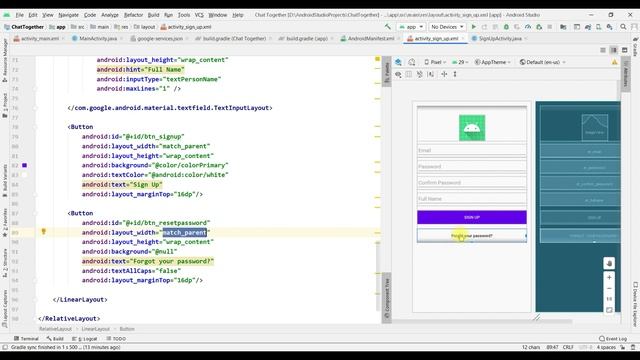Click the Search Everywhere magnifier icon

pyautogui.click(x=623, y=27)
